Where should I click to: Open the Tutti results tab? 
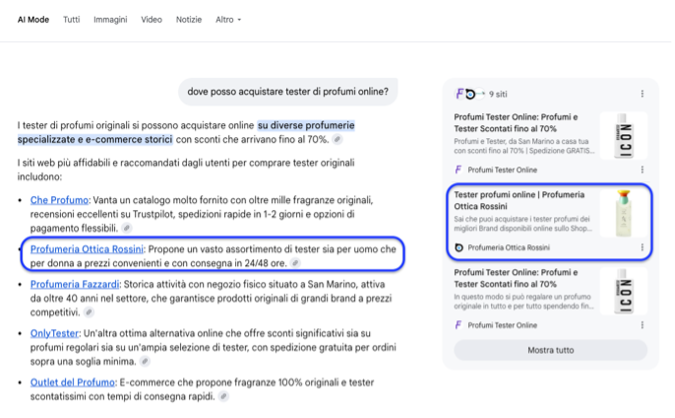71,20
